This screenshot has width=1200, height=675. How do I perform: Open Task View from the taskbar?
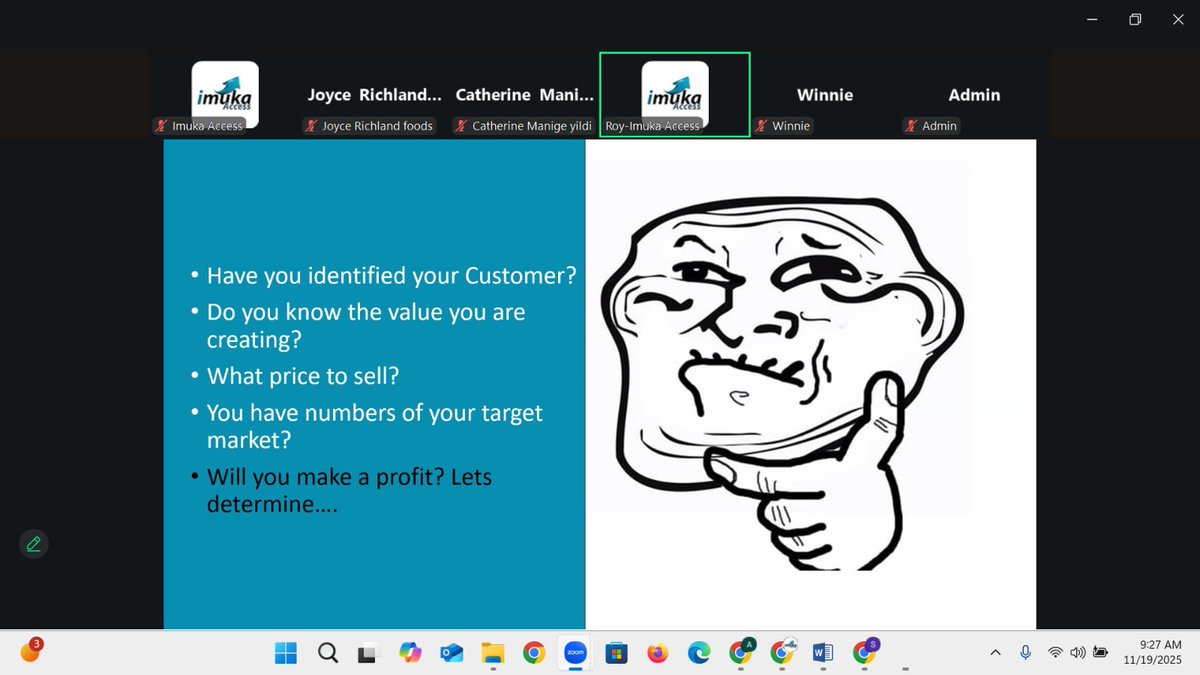point(368,653)
